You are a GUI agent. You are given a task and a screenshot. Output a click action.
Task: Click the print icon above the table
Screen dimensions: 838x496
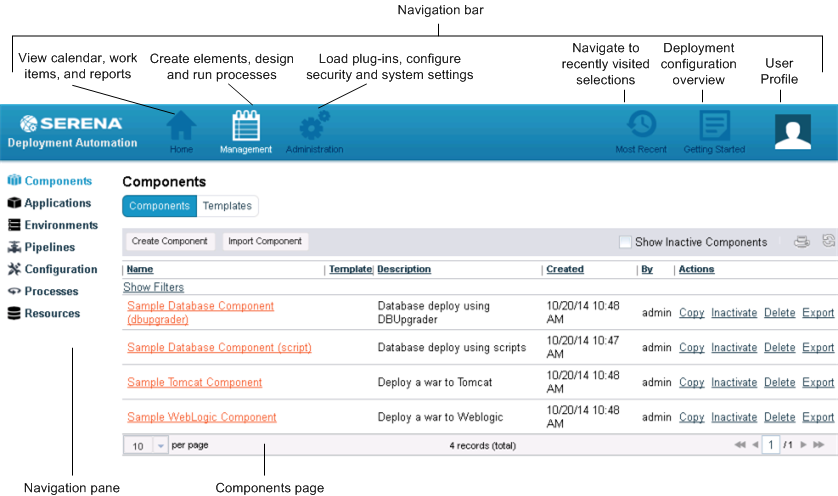pos(802,241)
